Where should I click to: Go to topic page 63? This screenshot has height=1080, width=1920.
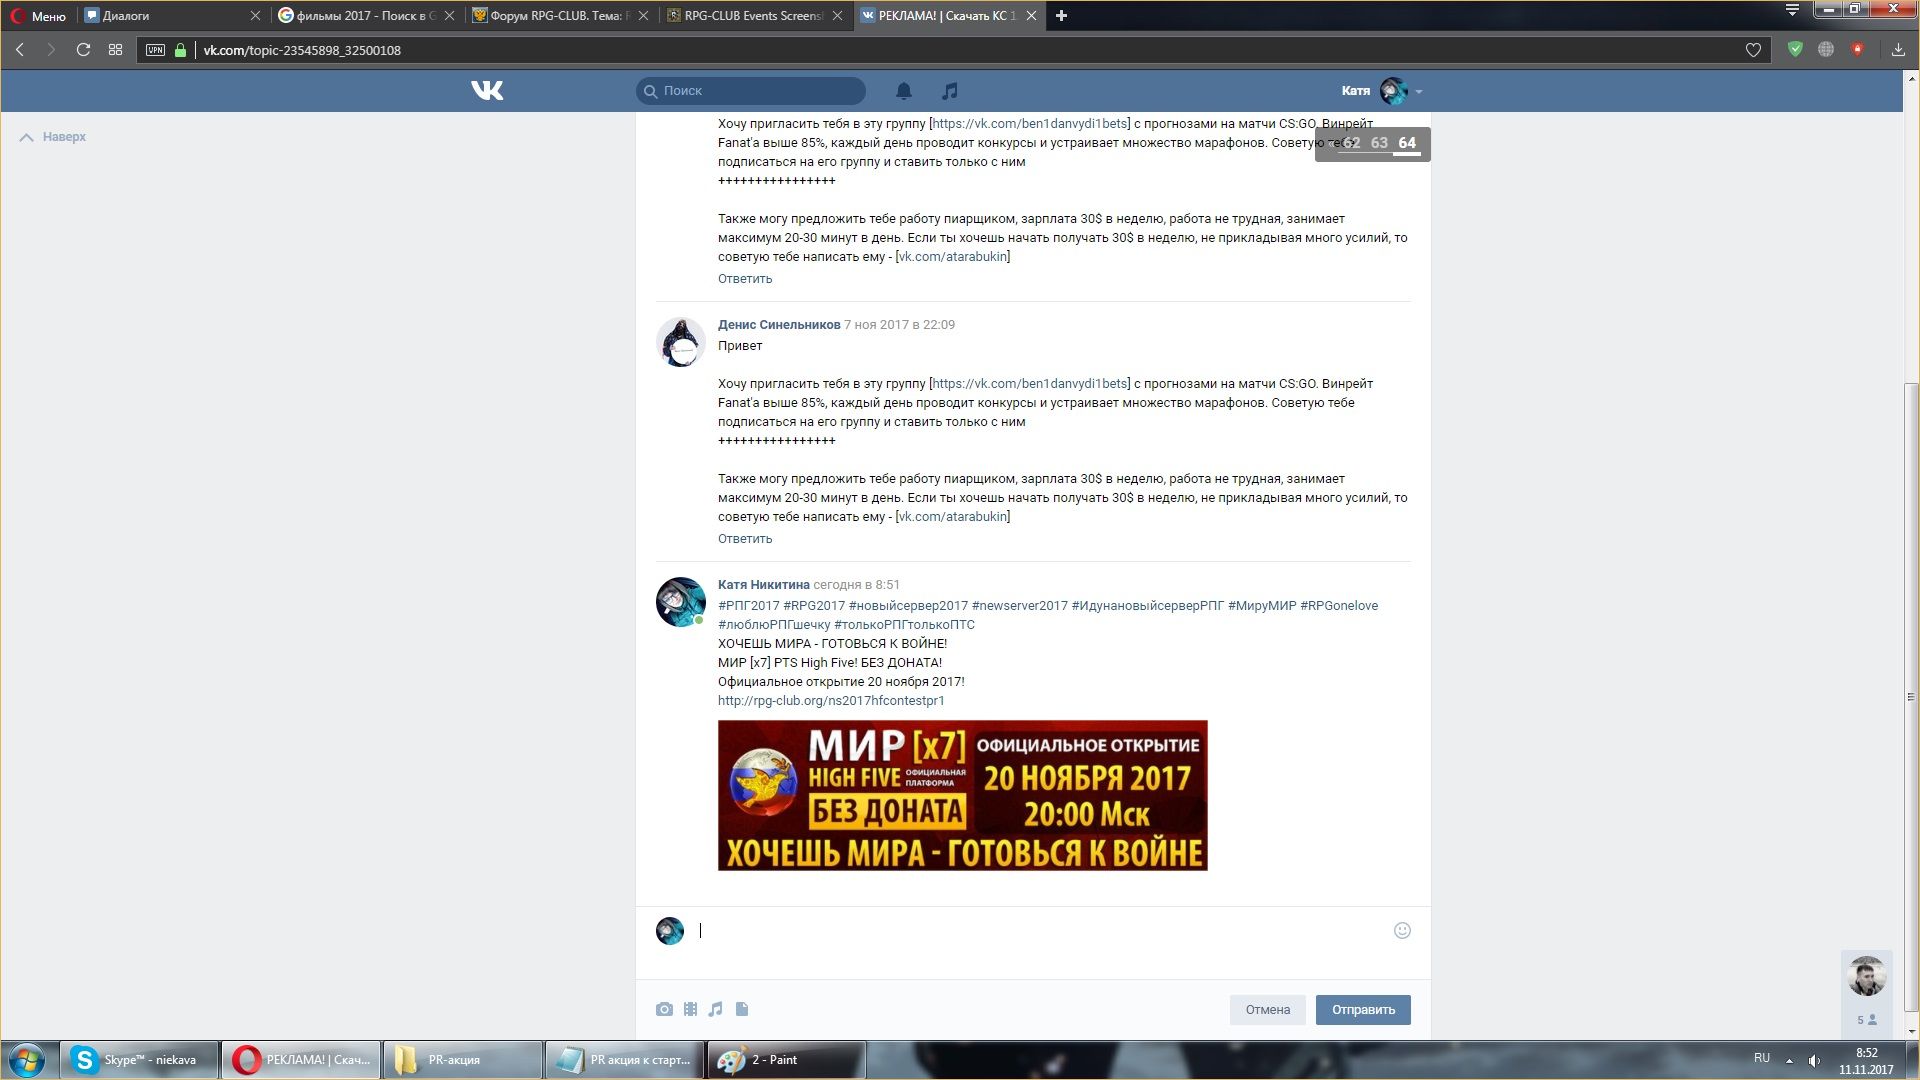(x=1379, y=143)
